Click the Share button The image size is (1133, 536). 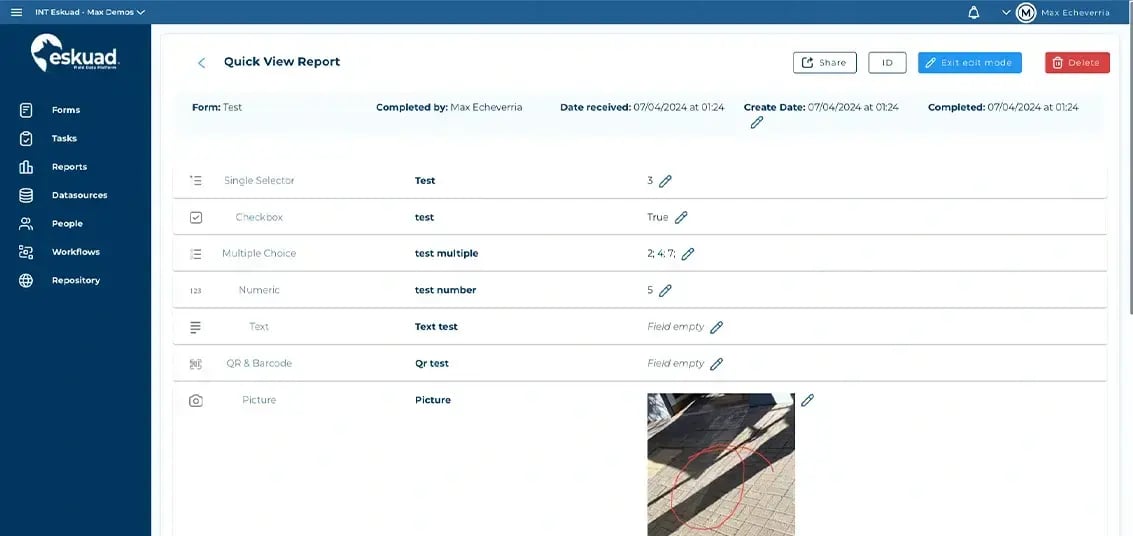[824, 63]
